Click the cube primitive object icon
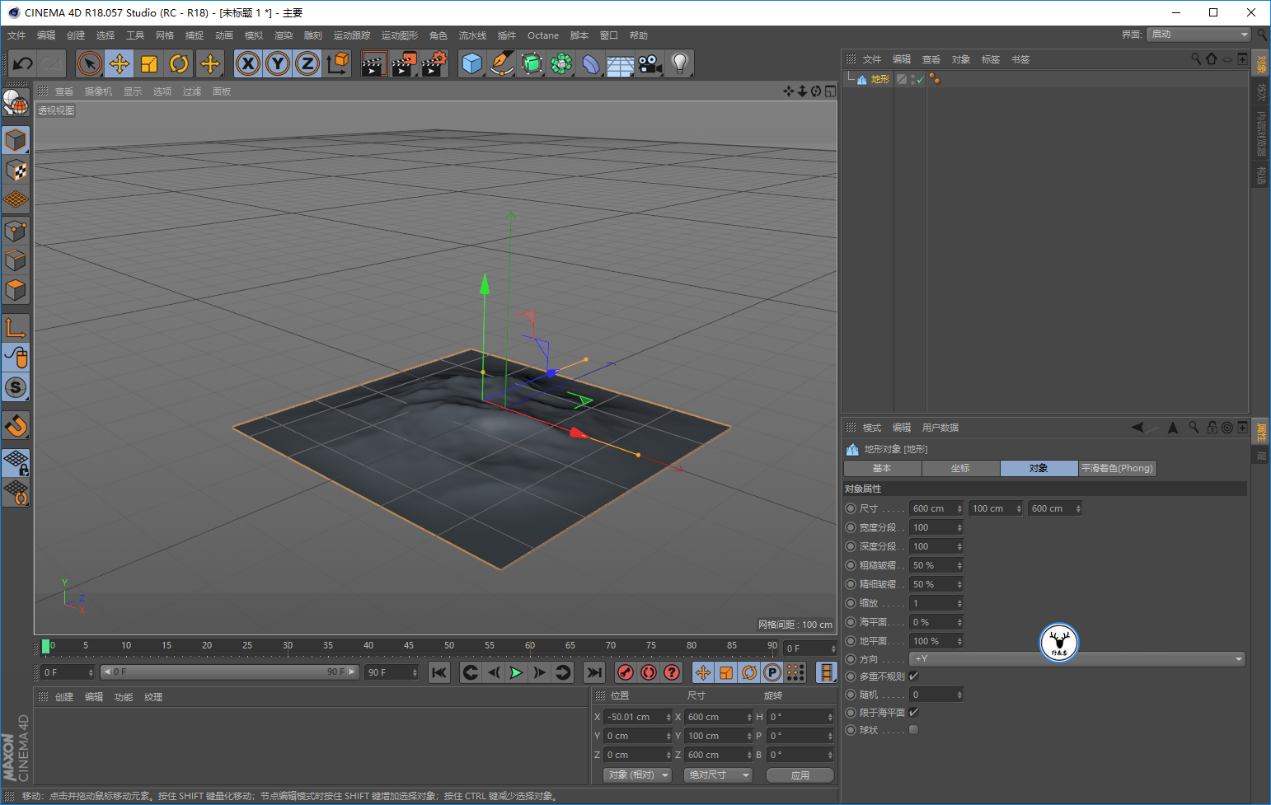Viewport: 1271px width, 805px height. tap(472, 64)
